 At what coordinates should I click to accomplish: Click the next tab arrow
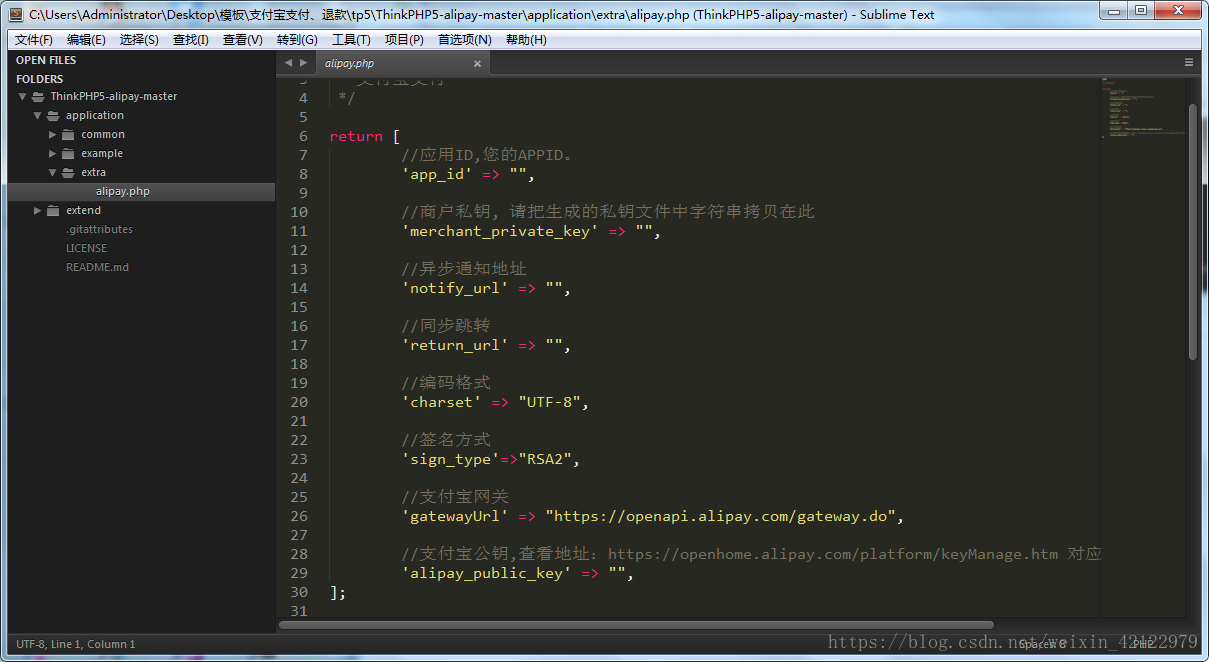(304, 63)
